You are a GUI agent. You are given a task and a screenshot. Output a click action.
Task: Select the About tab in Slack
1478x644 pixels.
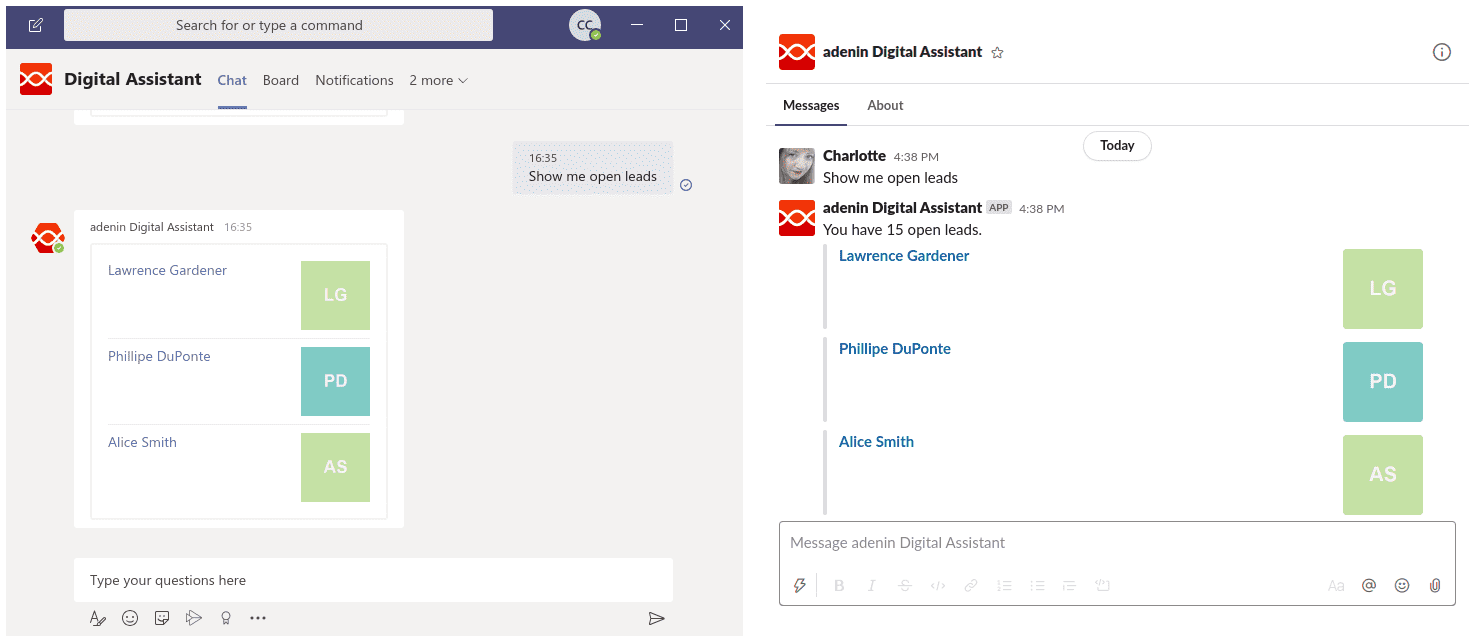(885, 105)
